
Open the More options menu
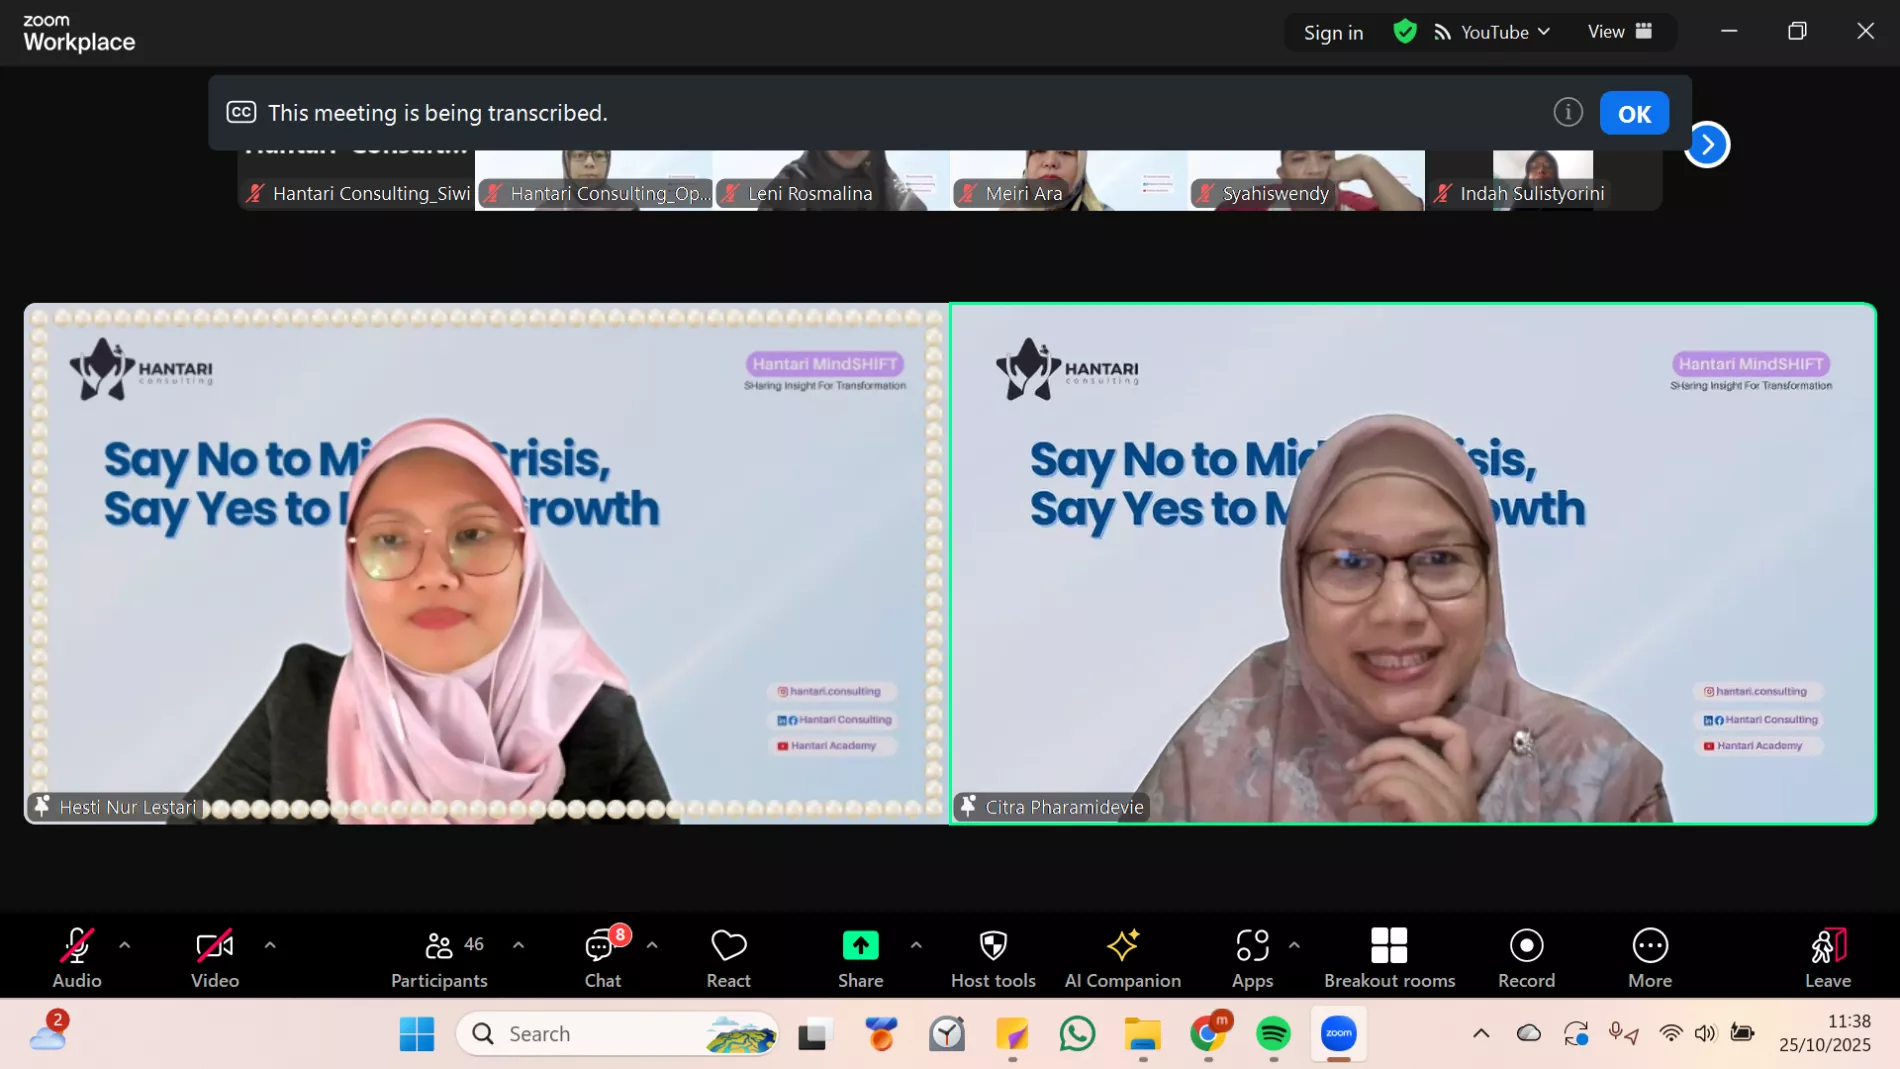pos(1649,956)
